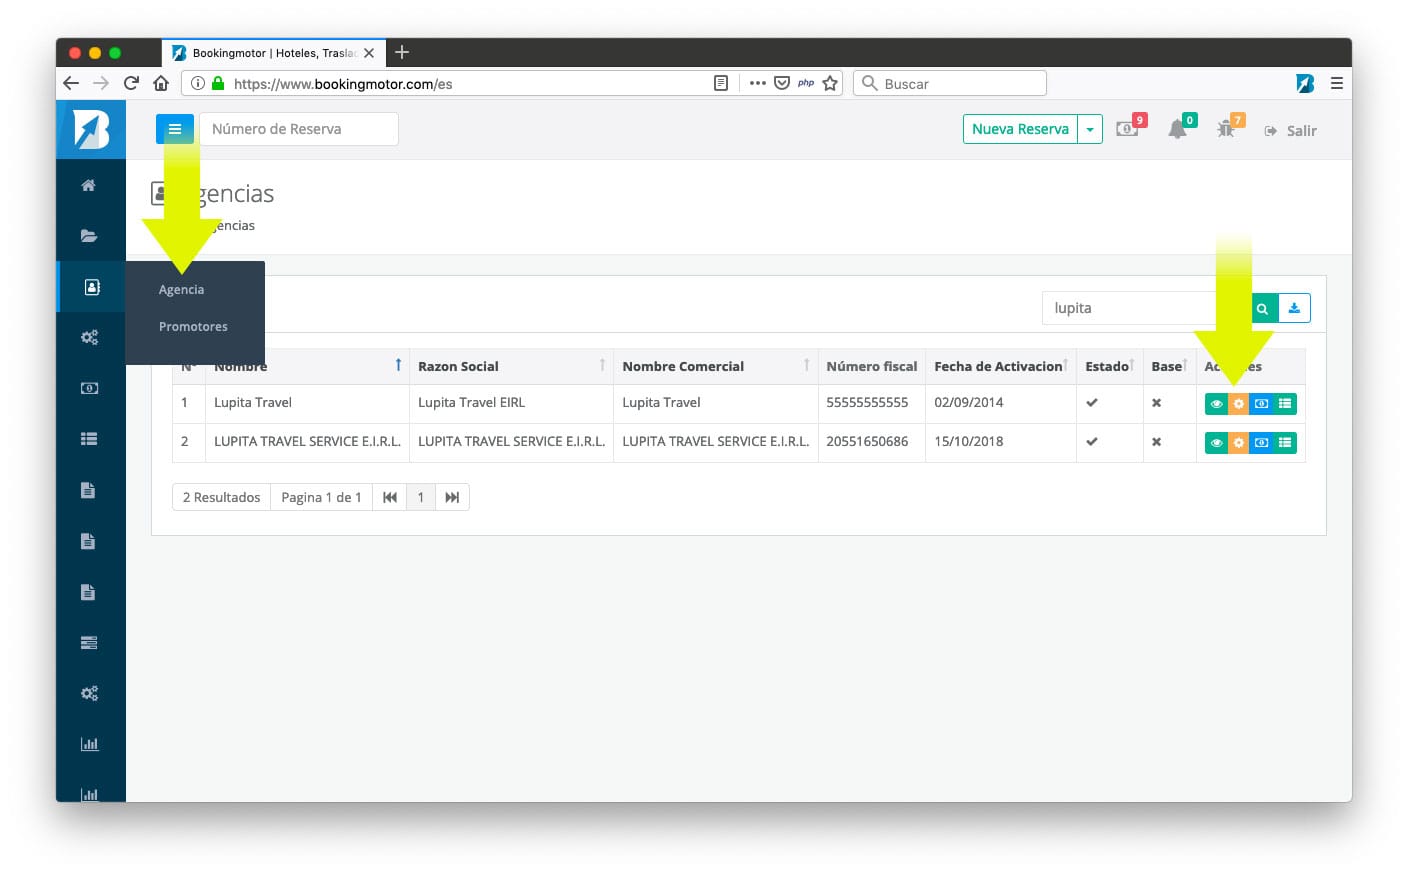
Task: Bookmark page with star icon
Action: pos(830,83)
